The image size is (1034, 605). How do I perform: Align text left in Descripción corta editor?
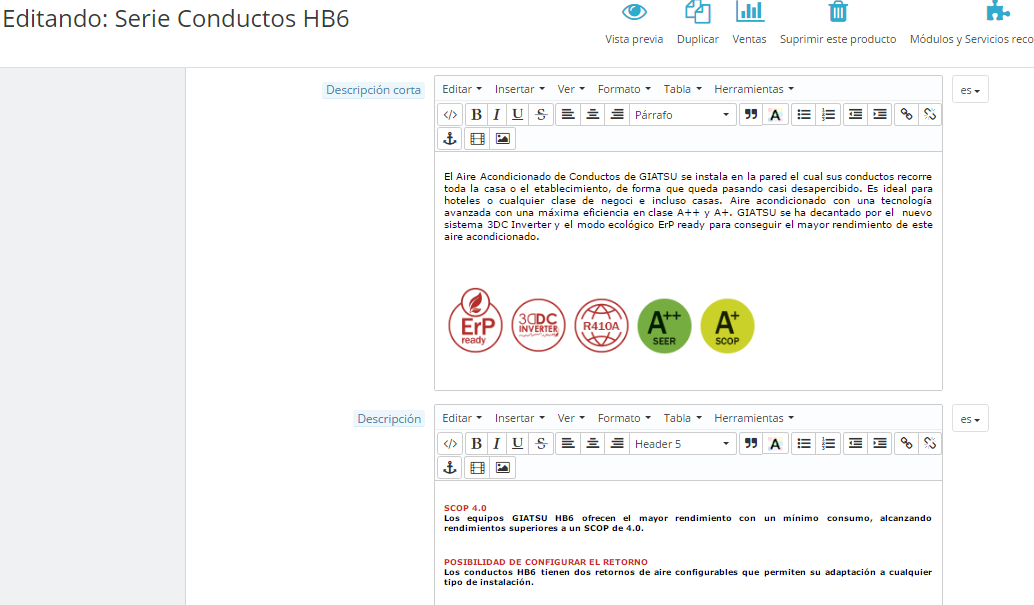[x=568, y=115]
